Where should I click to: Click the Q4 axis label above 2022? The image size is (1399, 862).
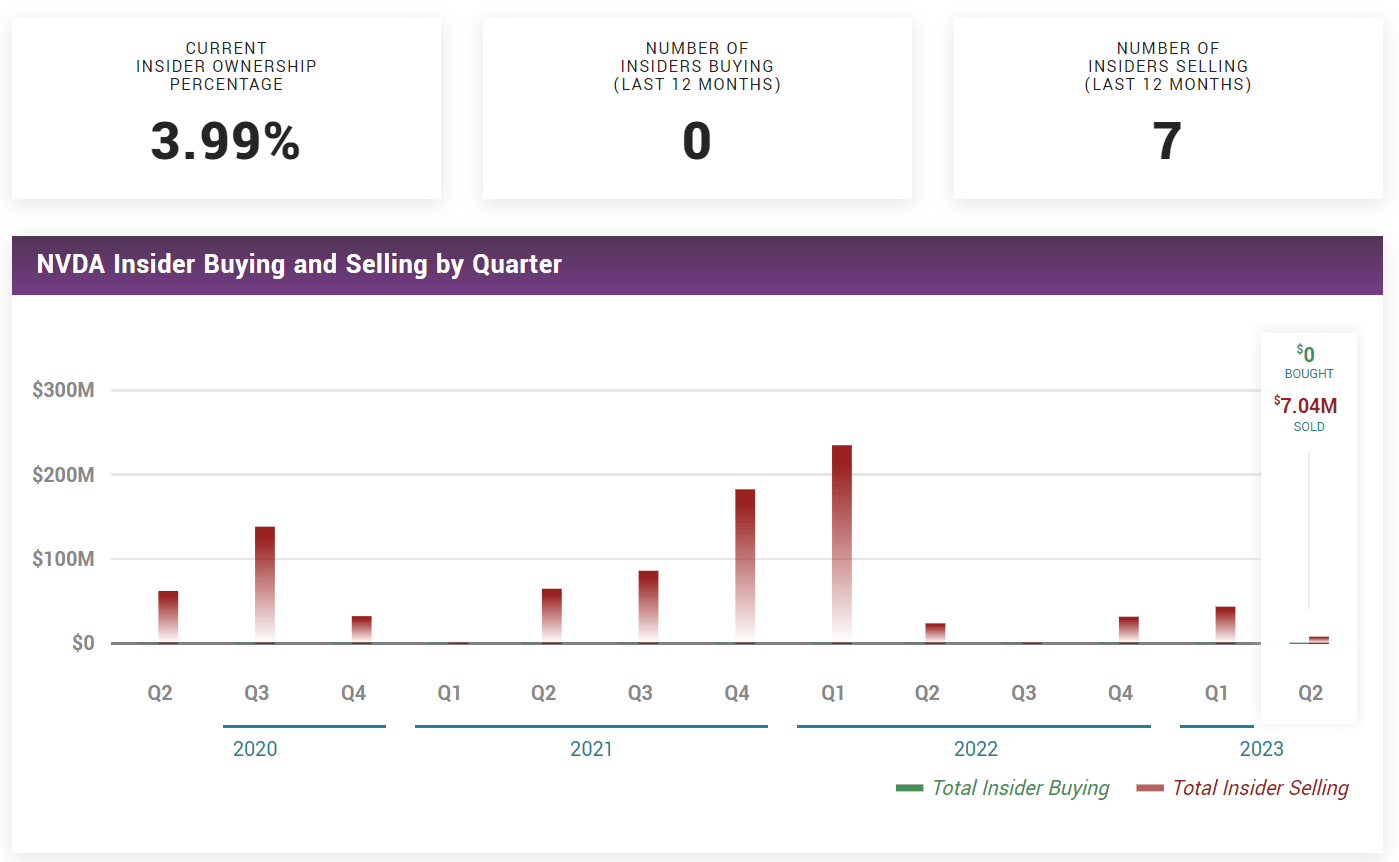coord(1120,693)
